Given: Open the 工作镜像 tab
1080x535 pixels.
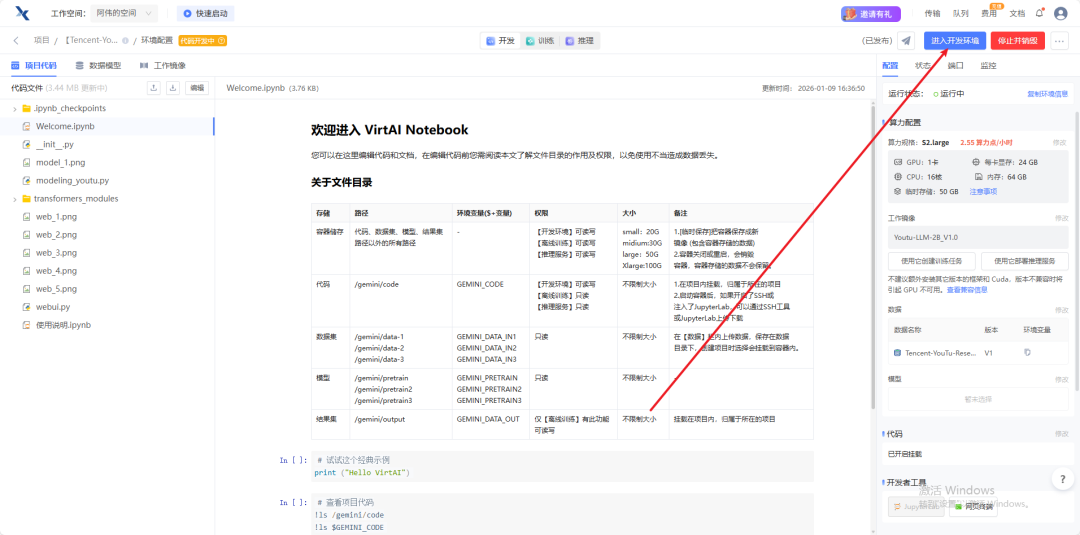Looking at the screenshot, I should coord(163,65).
